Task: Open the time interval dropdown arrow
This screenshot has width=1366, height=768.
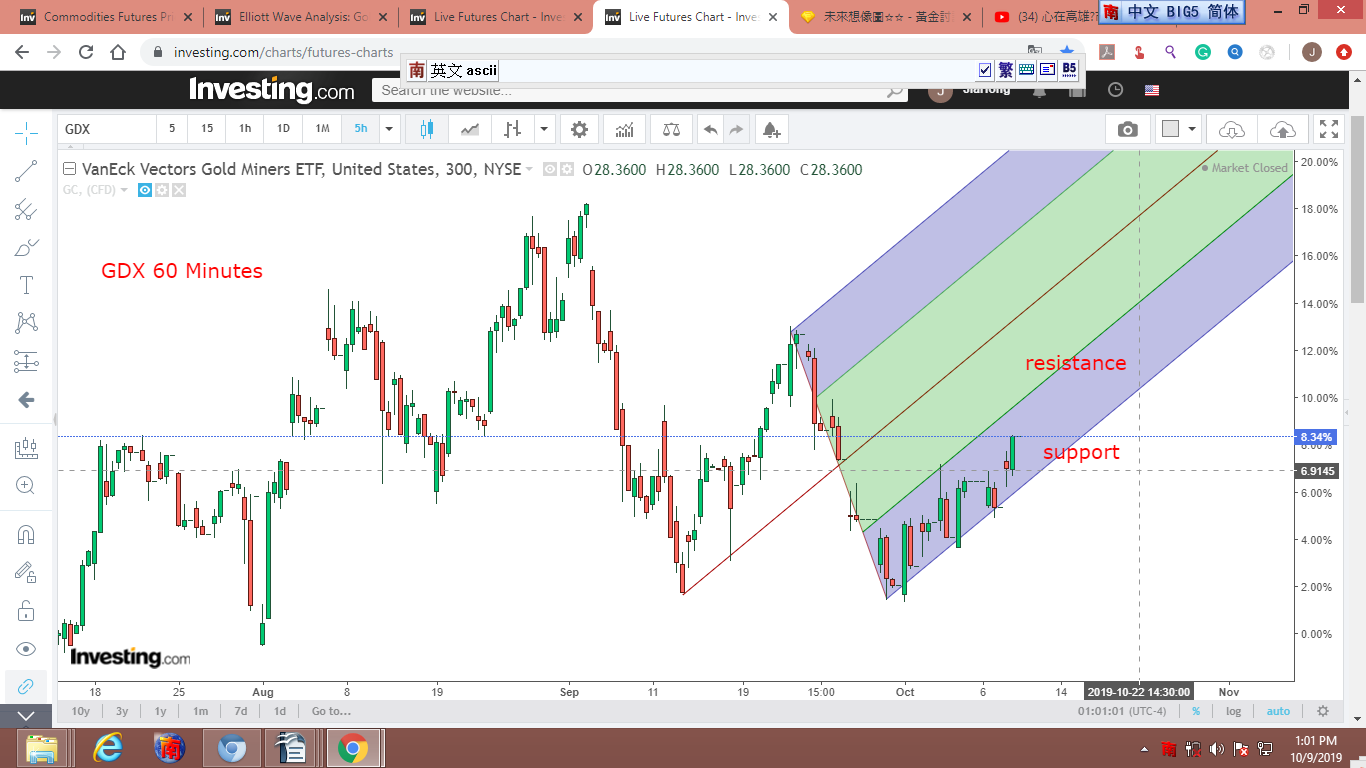Action: (389, 129)
